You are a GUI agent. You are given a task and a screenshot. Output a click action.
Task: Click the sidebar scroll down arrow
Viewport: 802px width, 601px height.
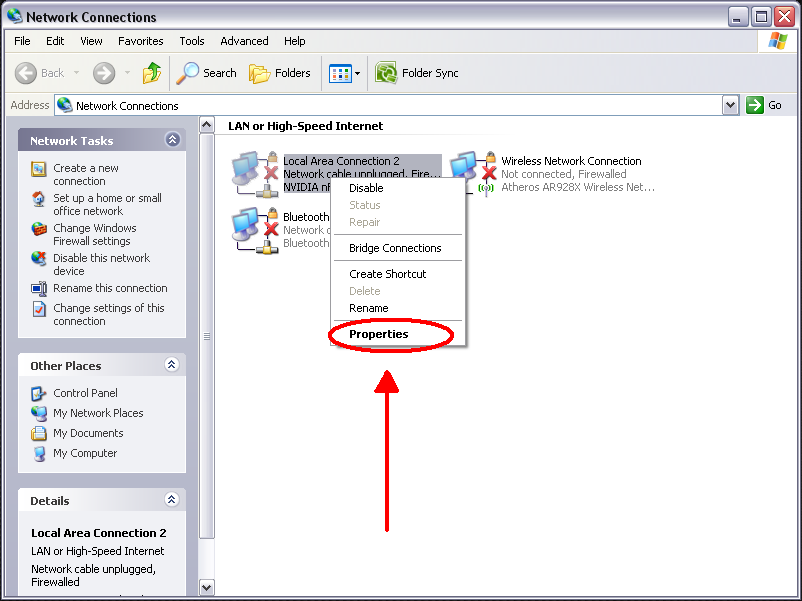pyautogui.click(x=207, y=588)
